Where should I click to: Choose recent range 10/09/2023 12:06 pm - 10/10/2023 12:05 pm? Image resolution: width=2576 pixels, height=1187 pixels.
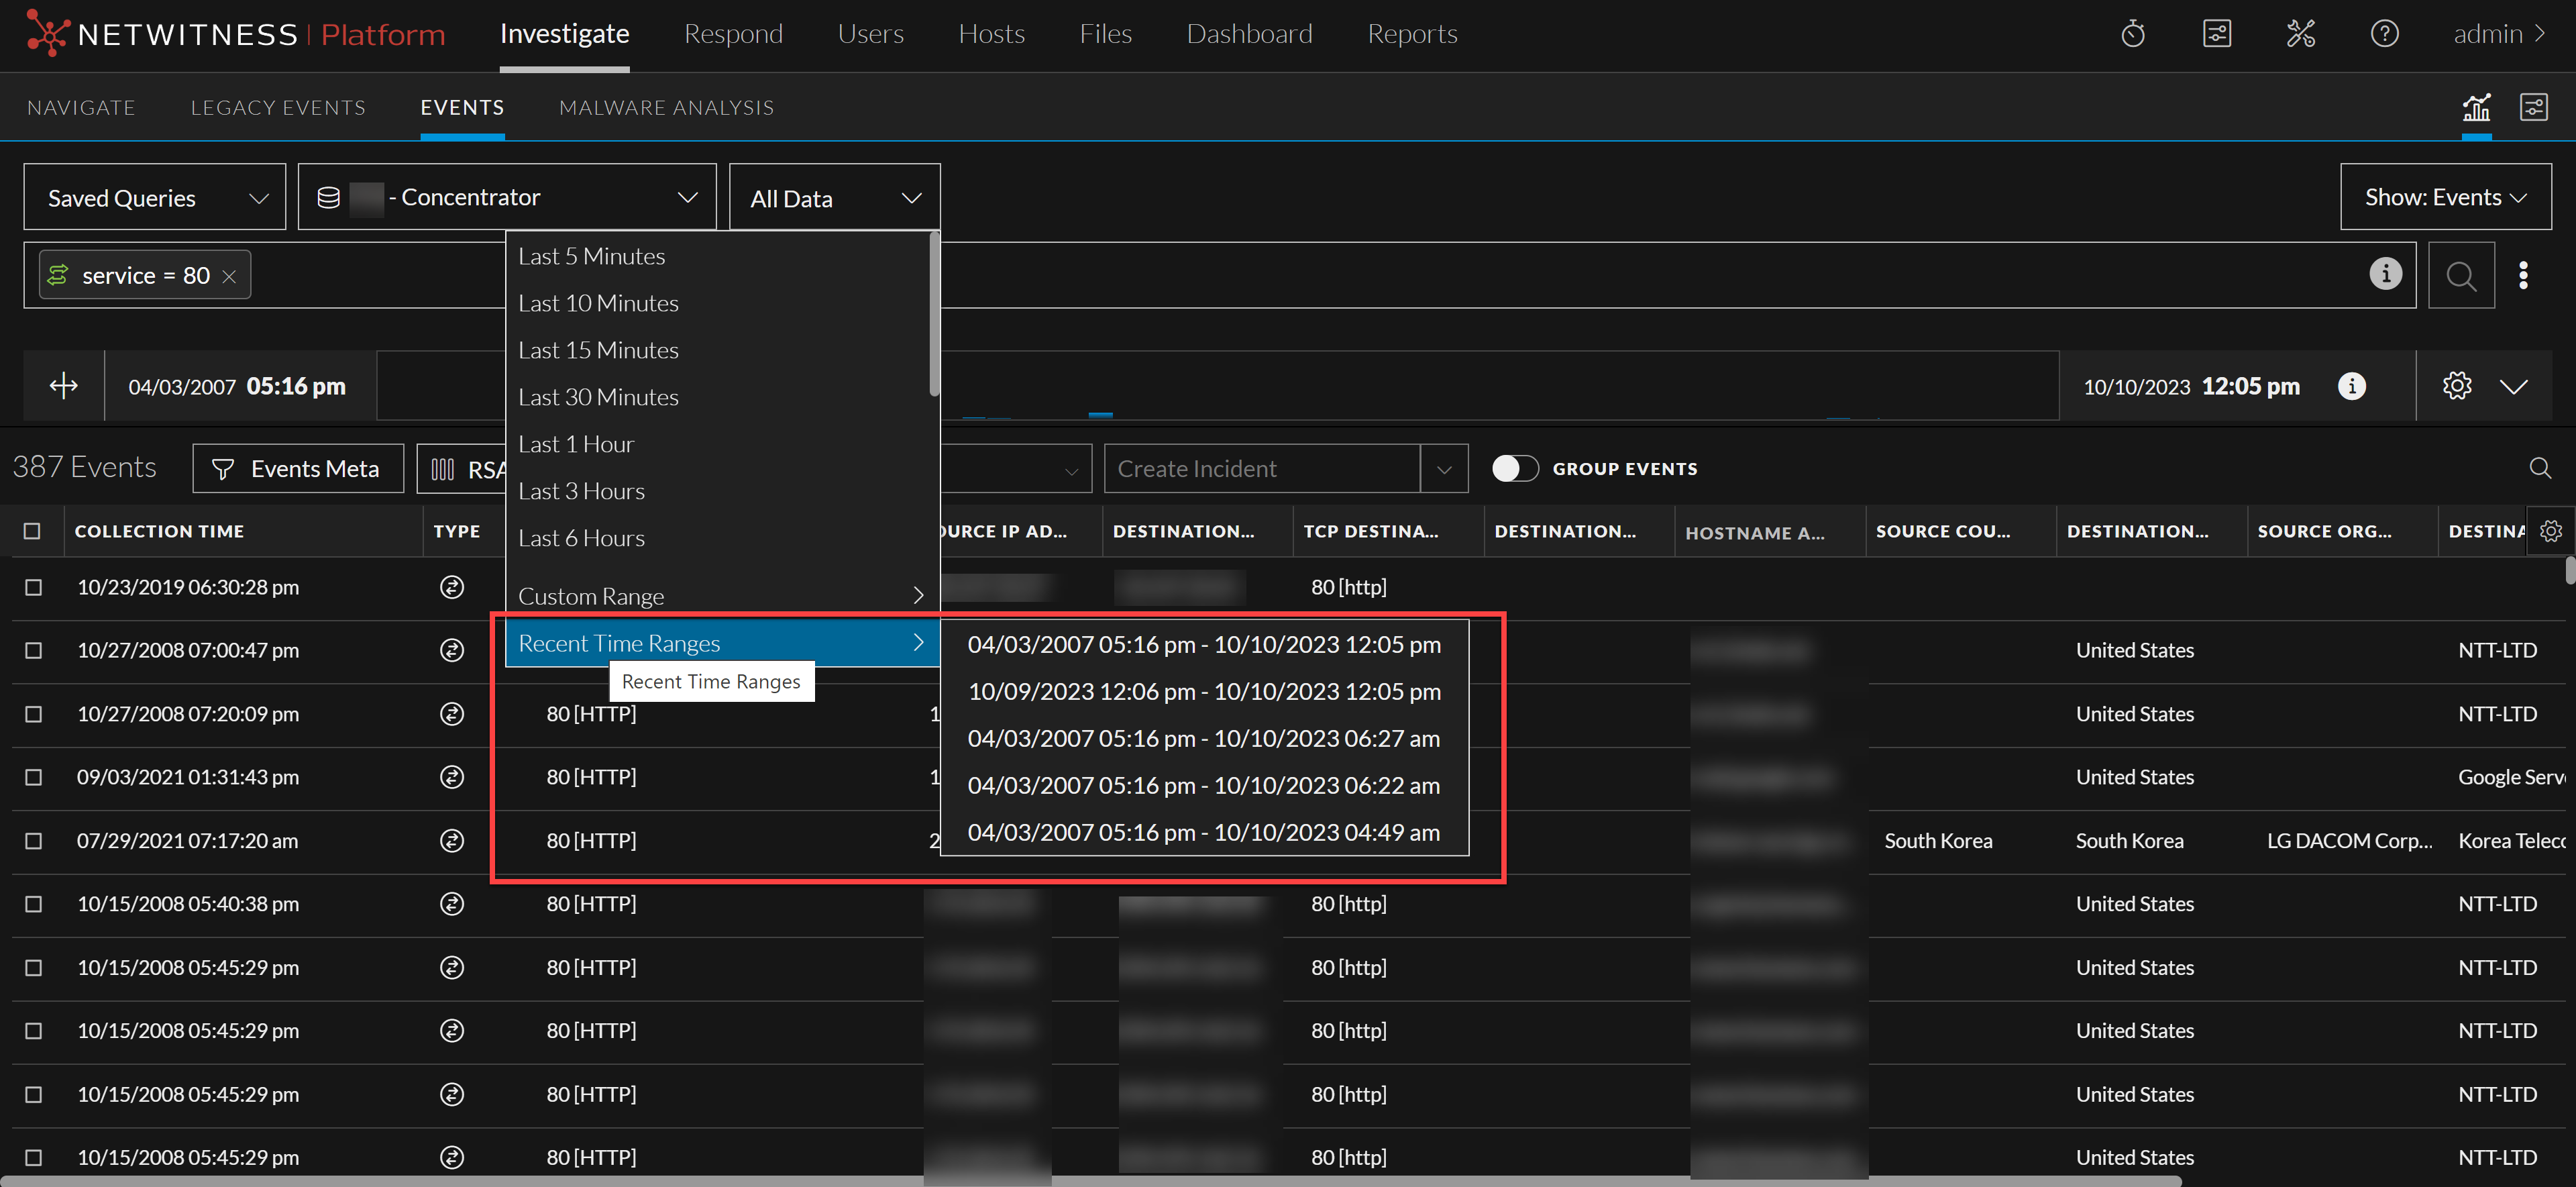click(x=1203, y=691)
